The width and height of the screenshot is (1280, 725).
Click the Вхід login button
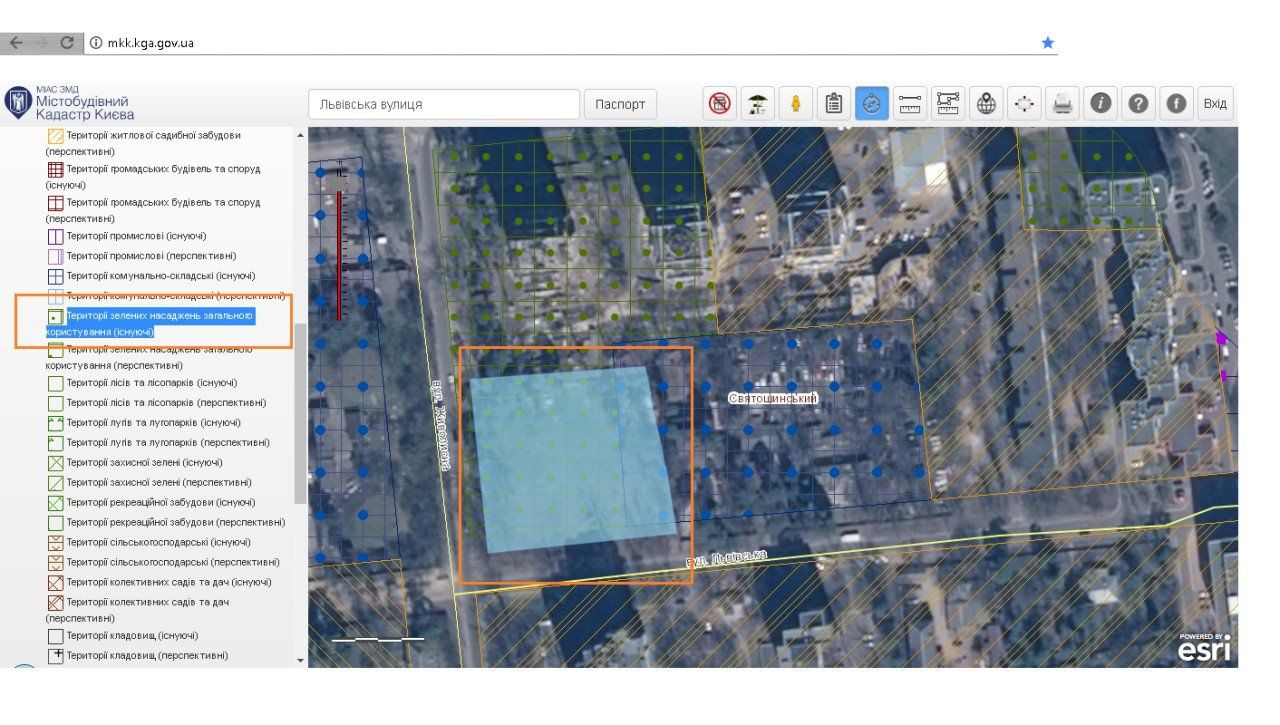[1215, 104]
